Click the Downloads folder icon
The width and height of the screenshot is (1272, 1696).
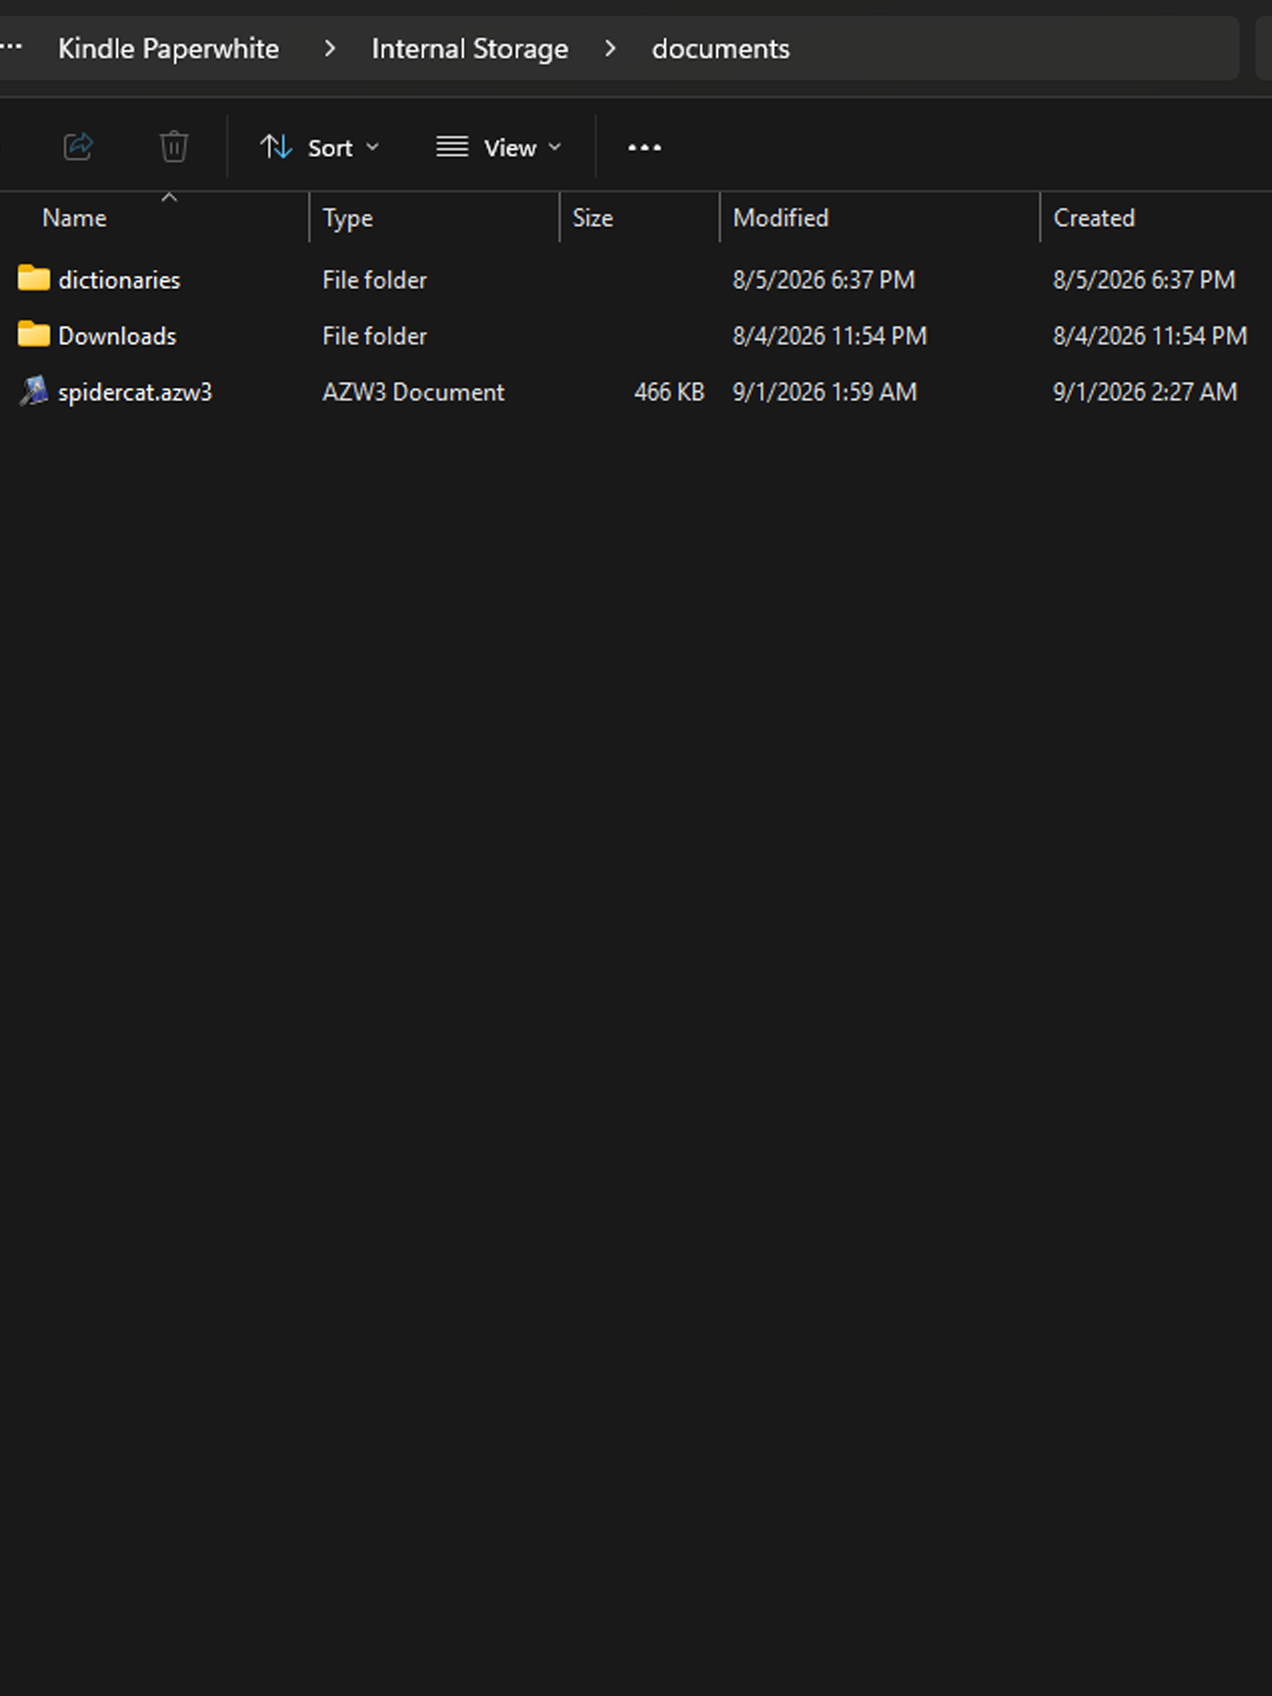click(34, 335)
